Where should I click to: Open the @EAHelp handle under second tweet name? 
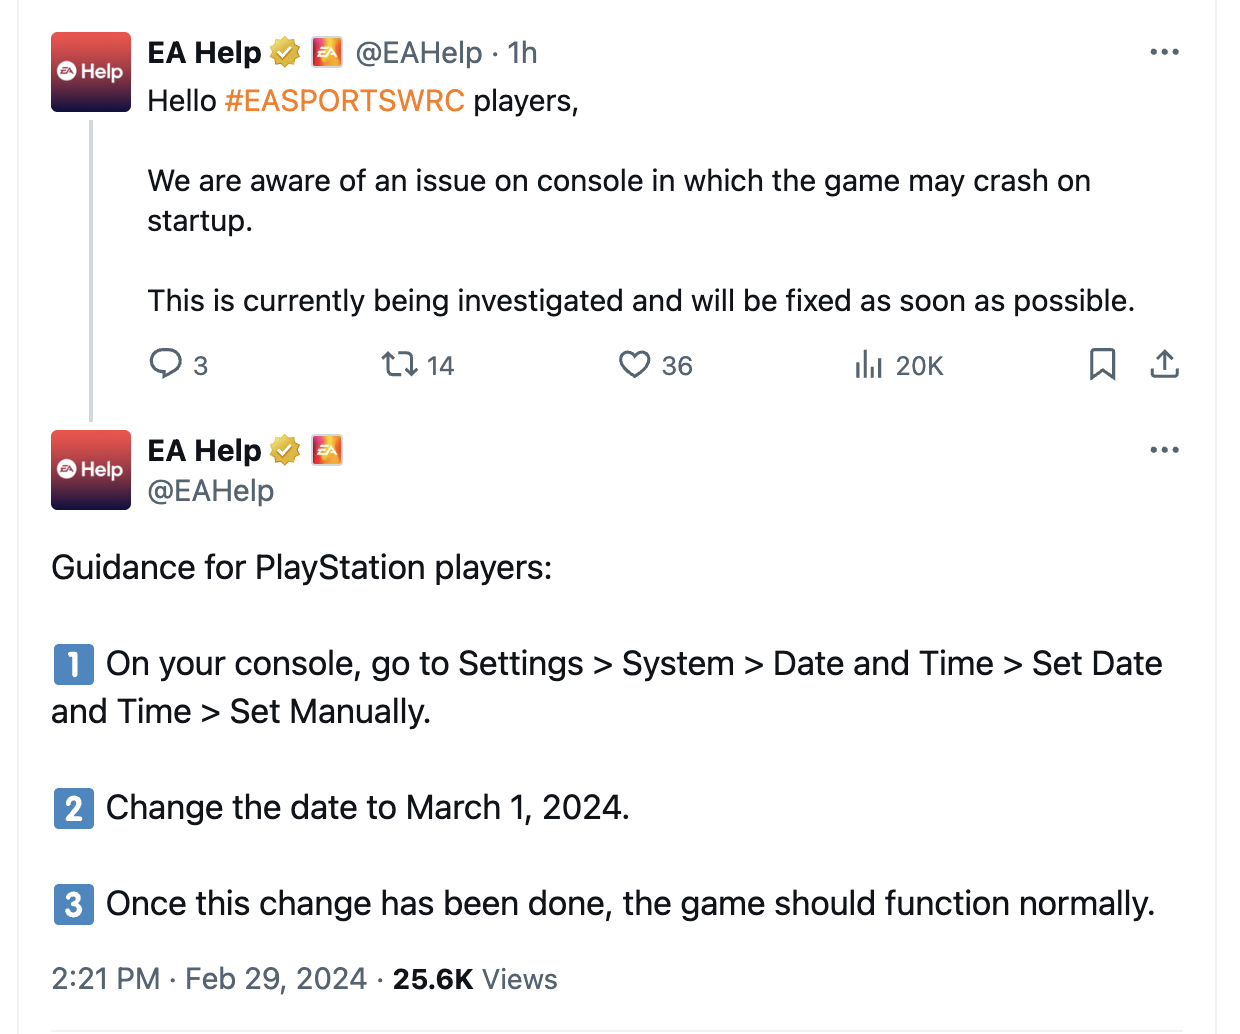coord(210,491)
